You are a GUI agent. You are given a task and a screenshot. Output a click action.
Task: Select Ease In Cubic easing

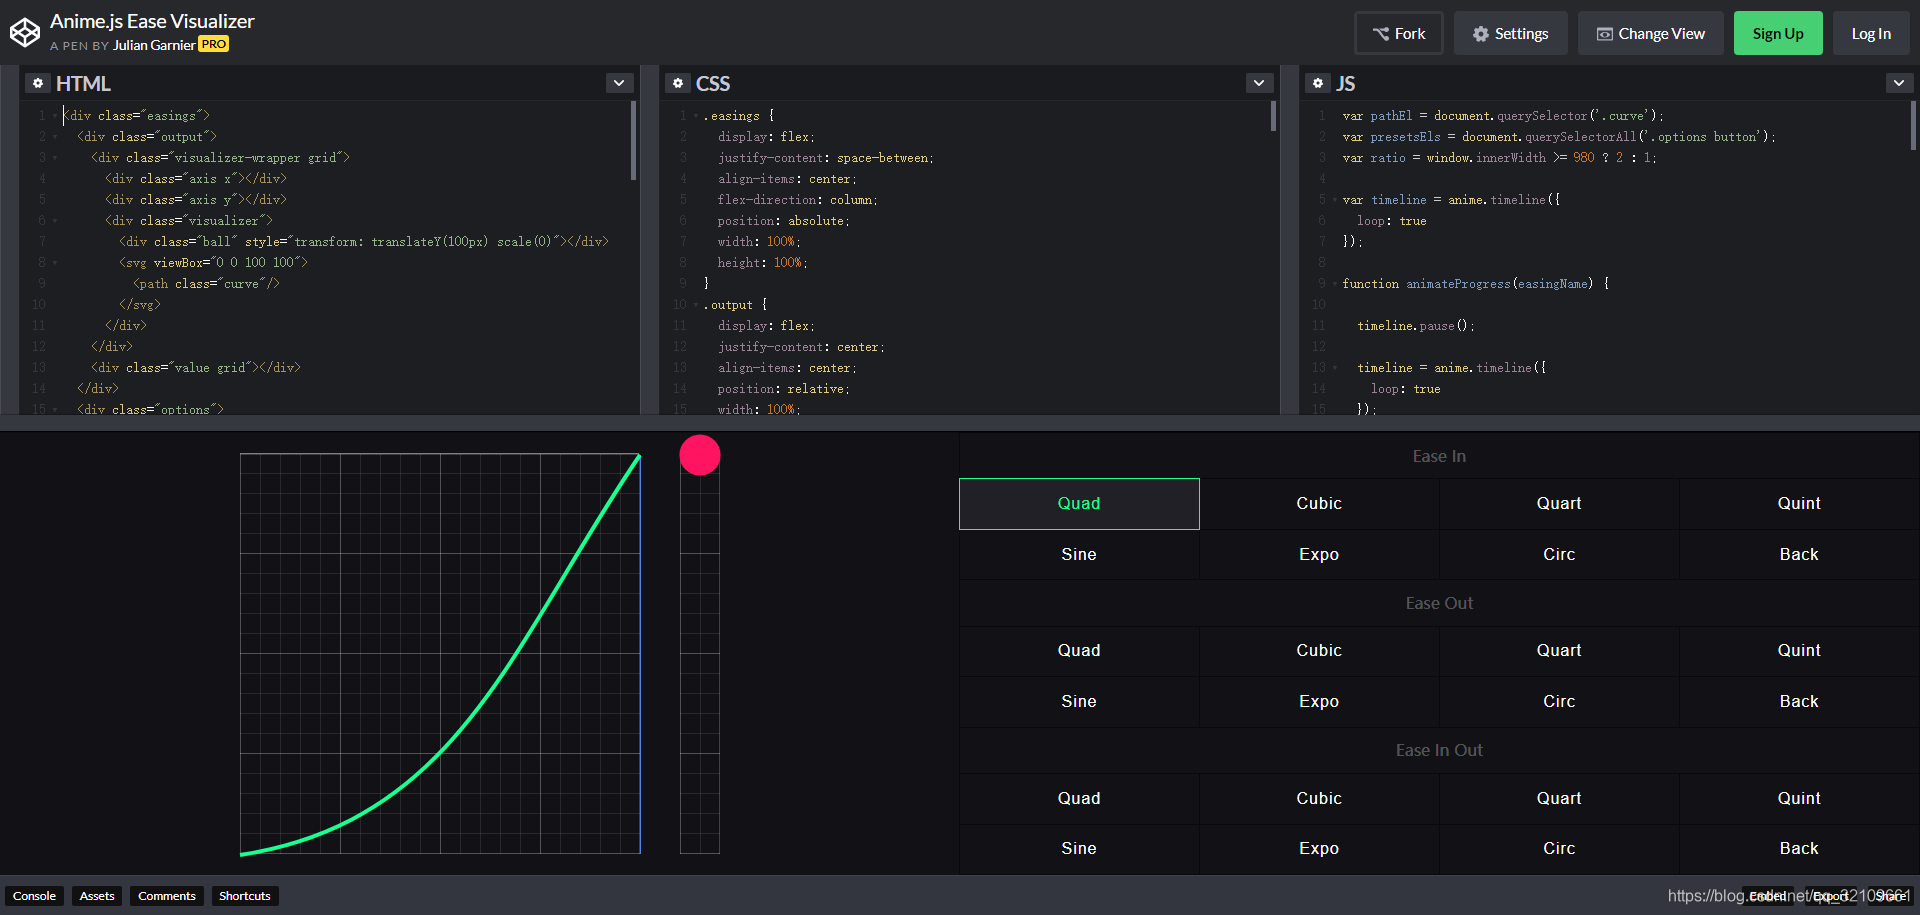coord(1319,504)
